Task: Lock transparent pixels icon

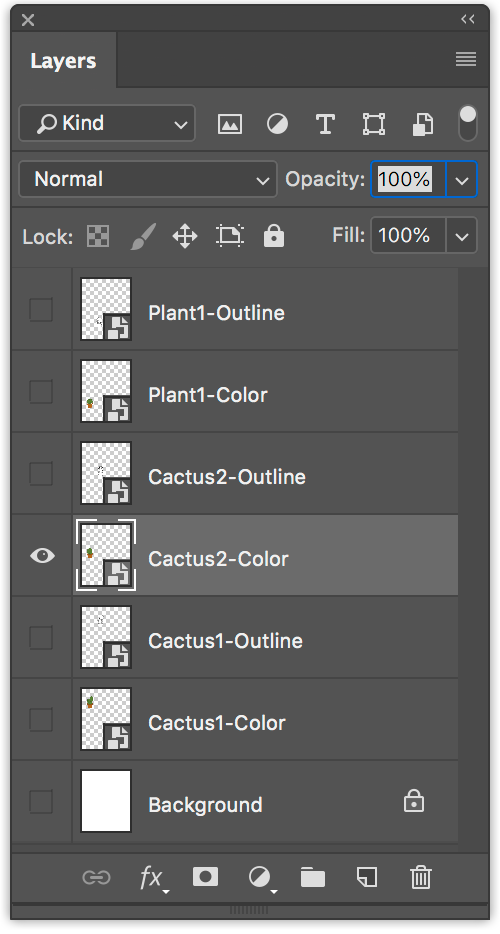Action: click(98, 236)
